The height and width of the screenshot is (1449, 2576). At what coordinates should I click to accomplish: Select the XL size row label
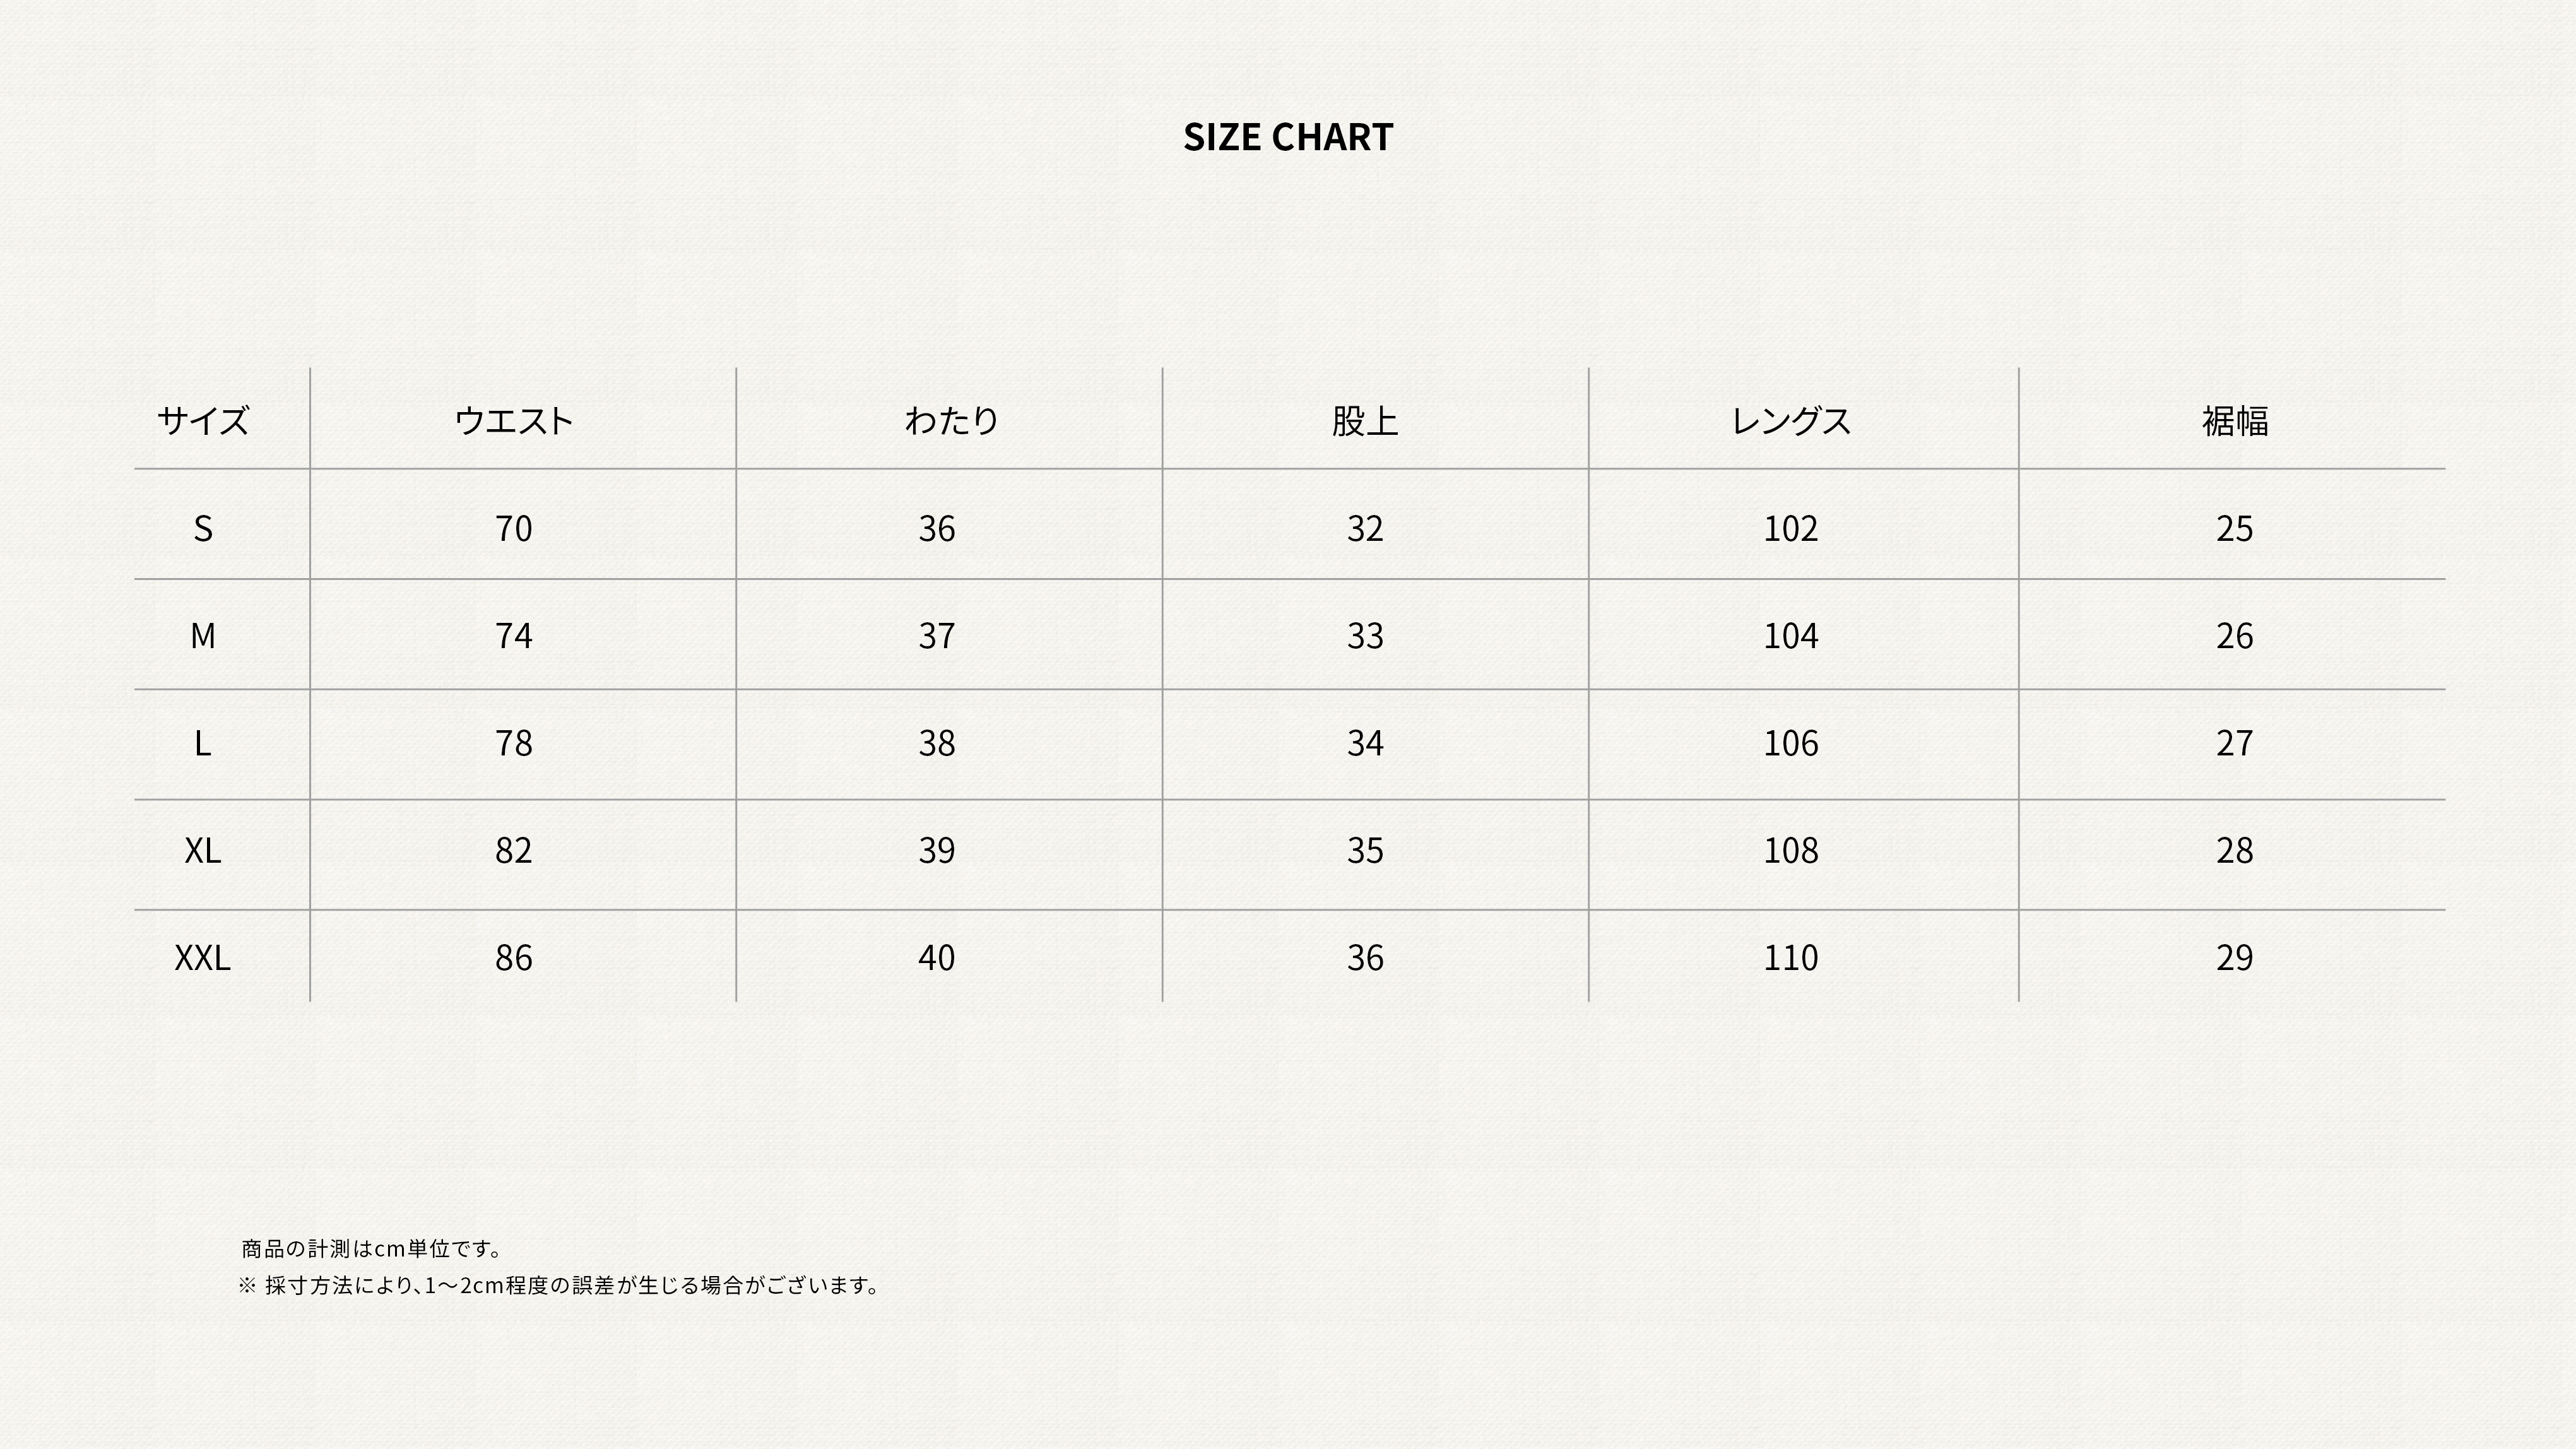tap(202, 851)
